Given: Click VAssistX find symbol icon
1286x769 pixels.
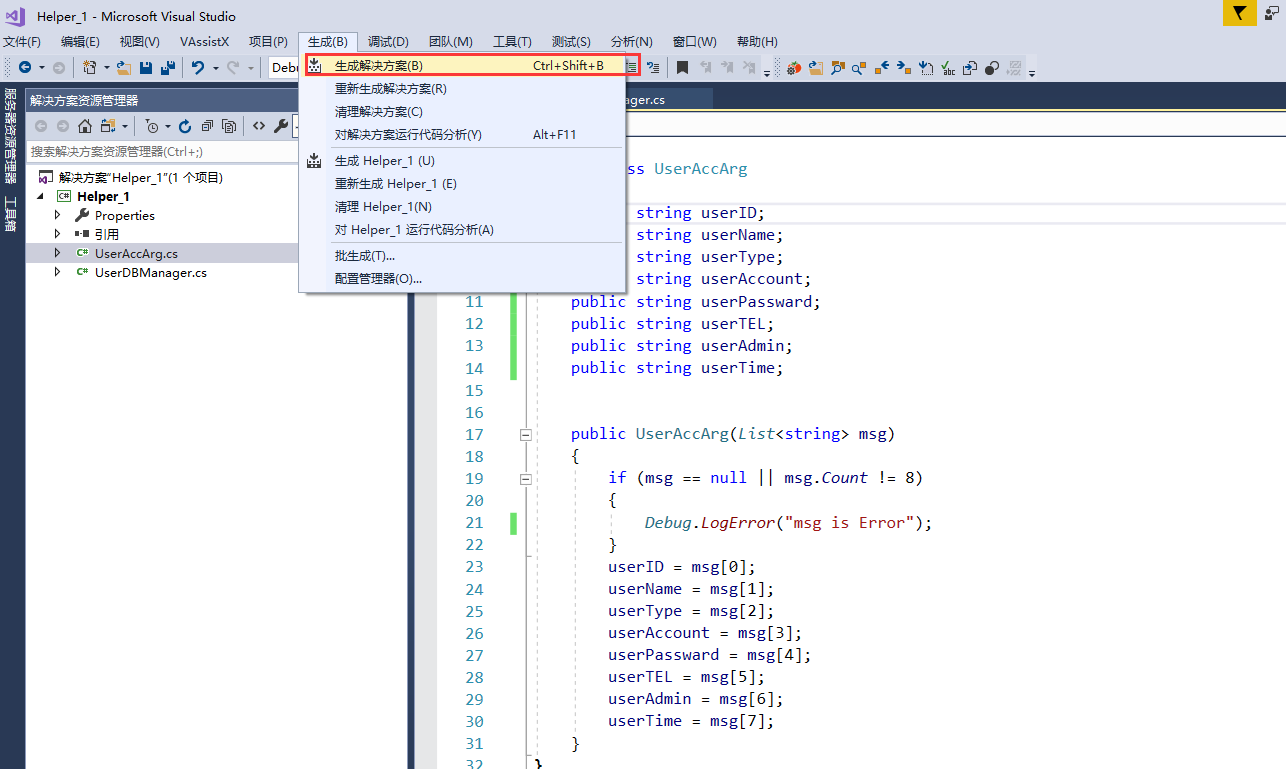Looking at the screenshot, I should pos(838,68).
